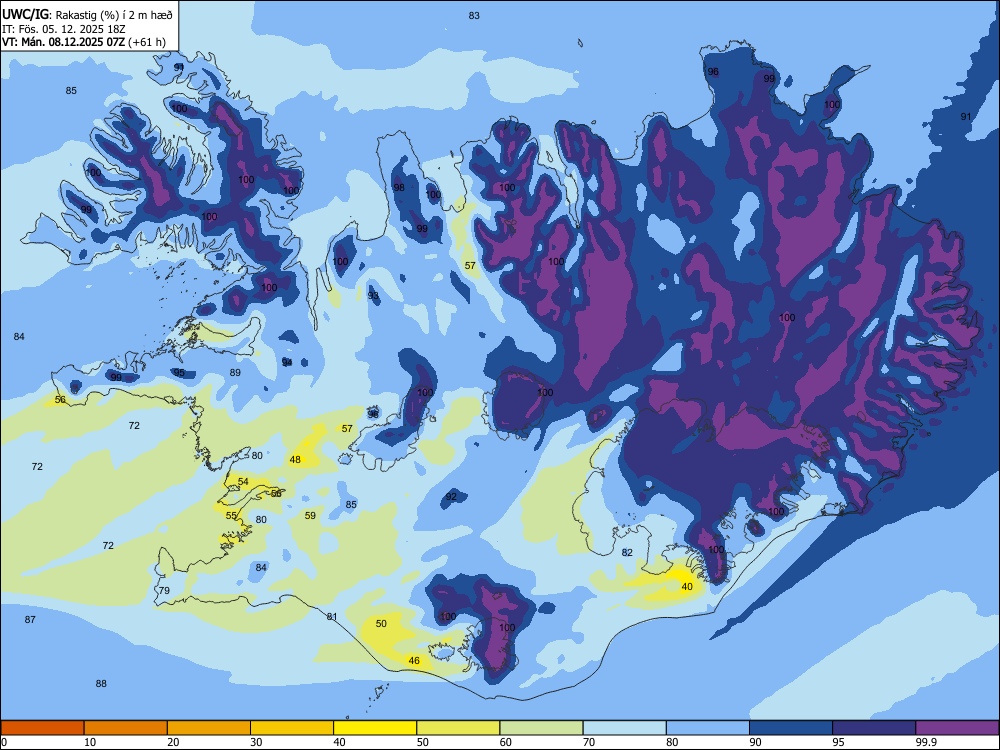The image size is (1000, 750).
Task: Click the legend label '30'
Action: [256, 742]
